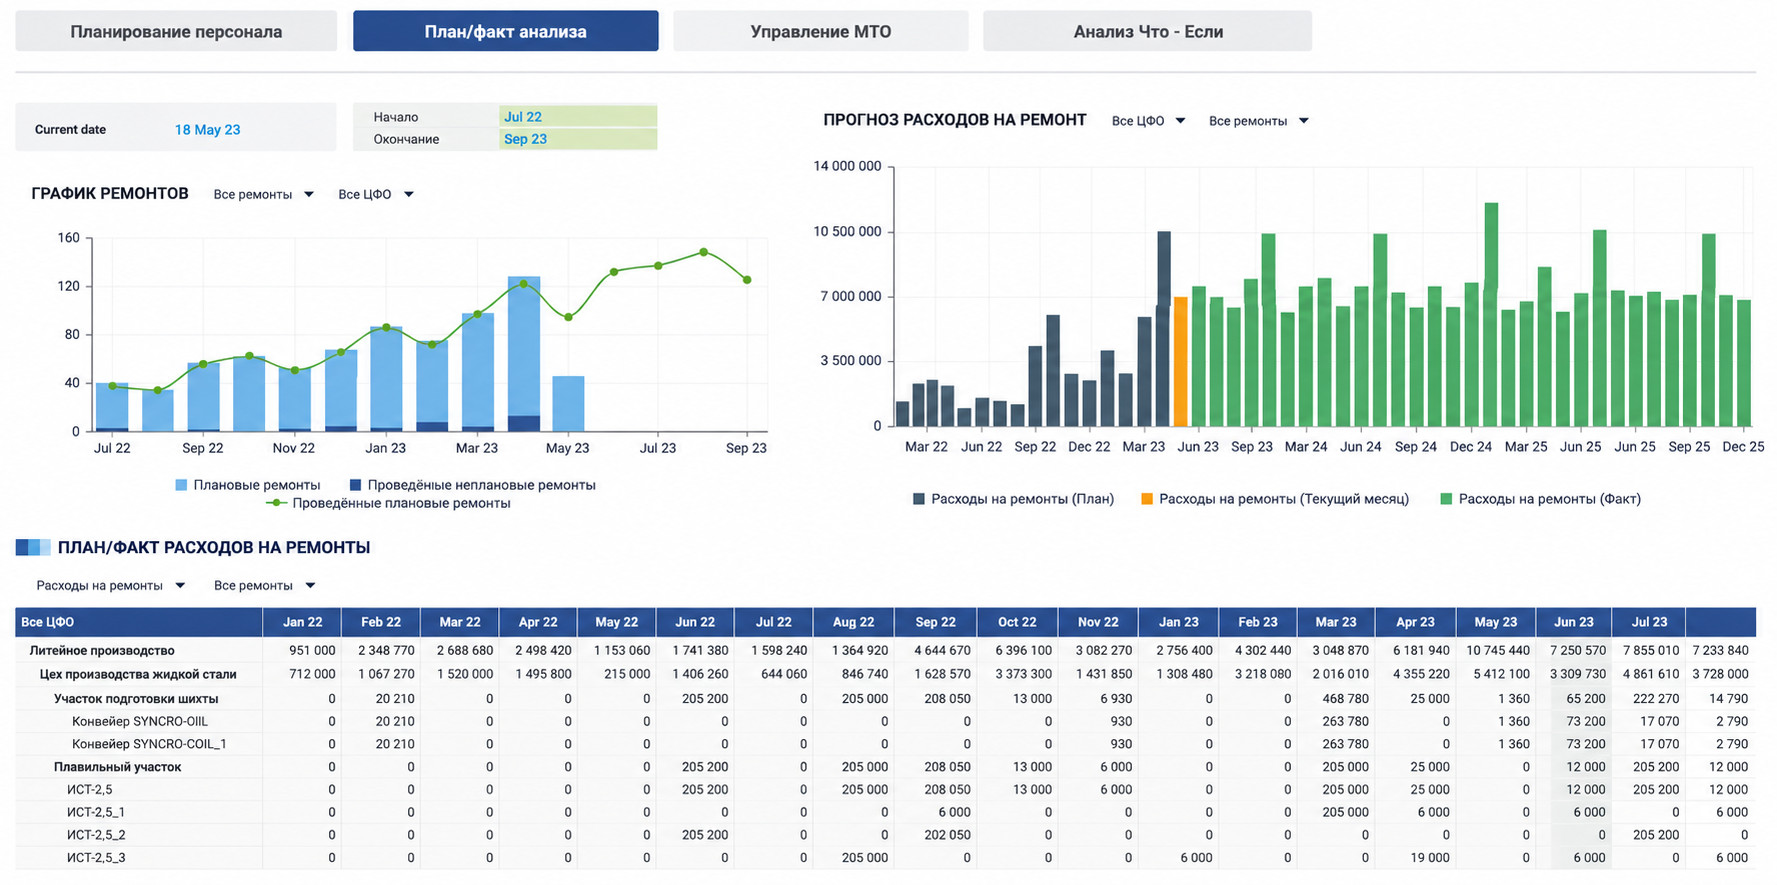Image resolution: width=1777 pixels, height=885 pixels.
Task: Click the 18 May 23 current date value
Action: [x=207, y=130]
